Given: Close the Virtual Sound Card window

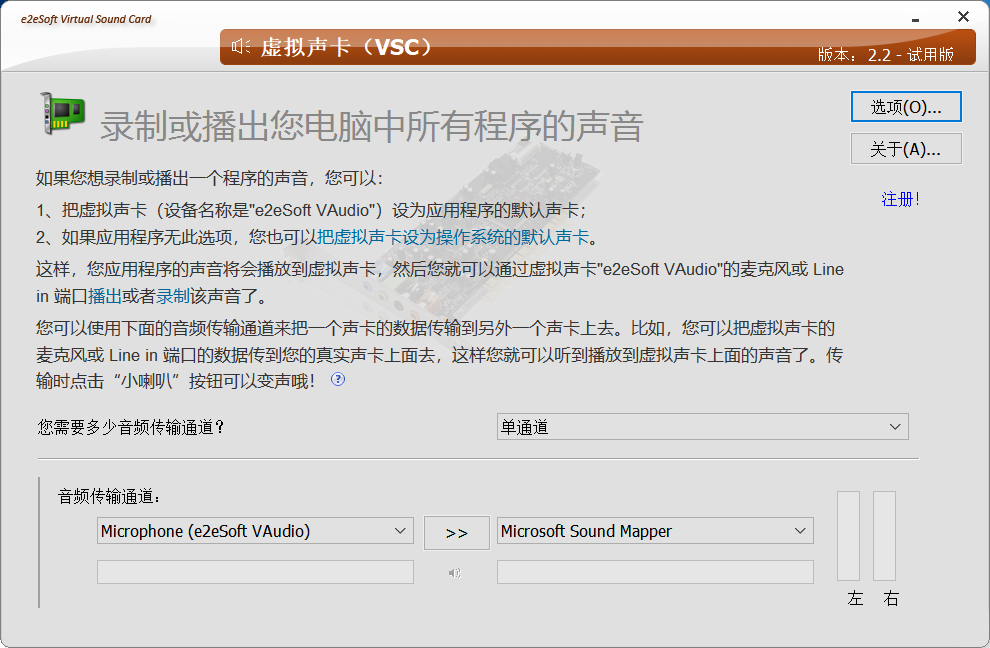Looking at the screenshot, I should (963, 16).
